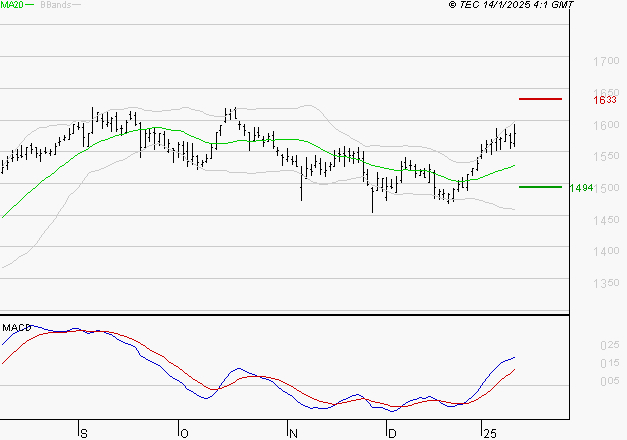Image resolution: width=627 pixels, height=440 pixels.
Task: Click the 1700 price axis label
Action: pyautogui.click(x=606, y=61)
